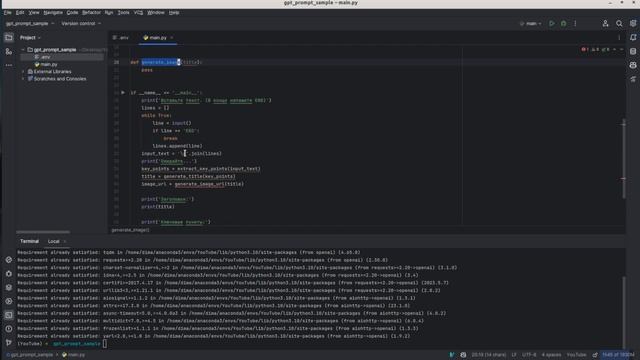Click the run gutter arrow beside if __name__

coord(123,93)
